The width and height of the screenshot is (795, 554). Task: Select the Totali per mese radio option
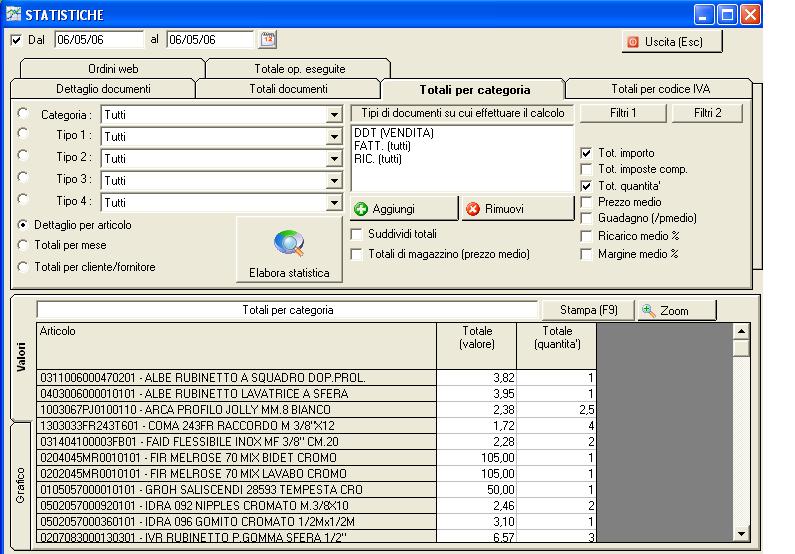[23, 245]
